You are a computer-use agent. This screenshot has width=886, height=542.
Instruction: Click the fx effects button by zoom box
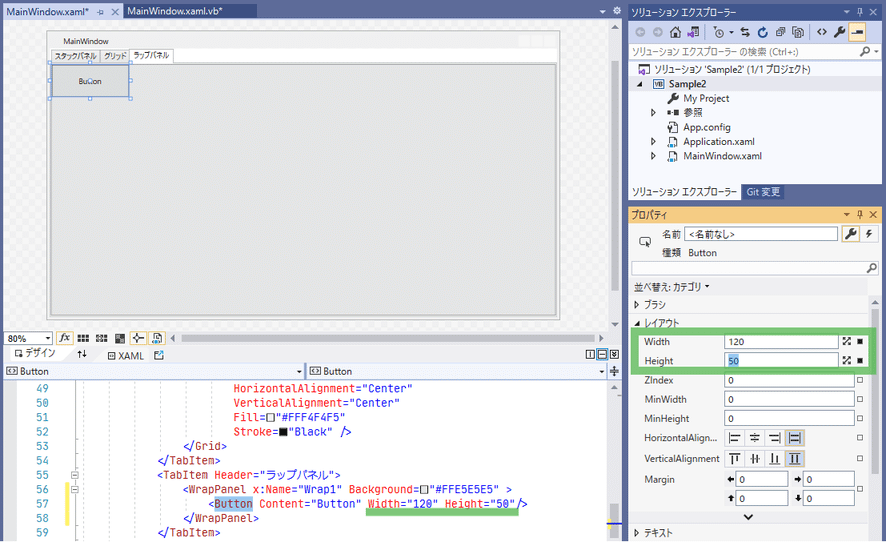tap(64, 339)
